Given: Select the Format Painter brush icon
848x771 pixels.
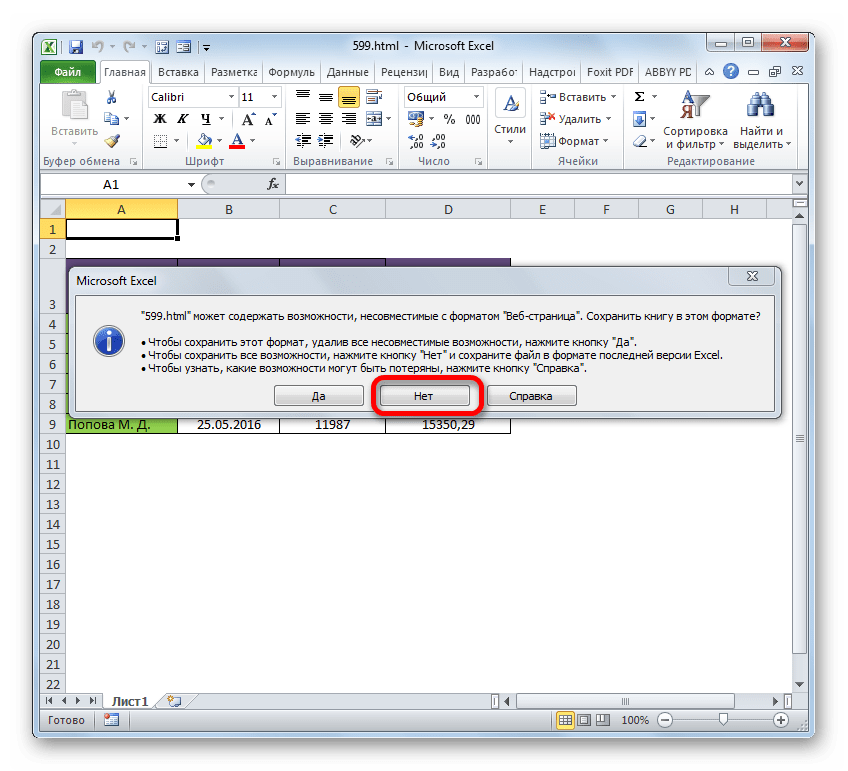Looking at the screenshot, I should (112, 141).
